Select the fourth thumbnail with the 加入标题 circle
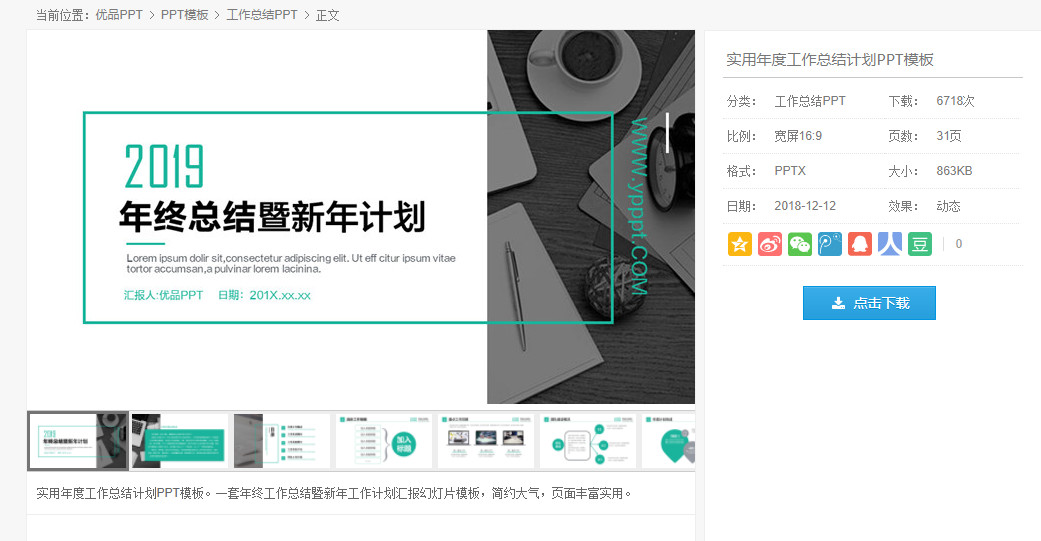Screen dimensions: 1041x541 pyautogui.click(x=384, y=441)
